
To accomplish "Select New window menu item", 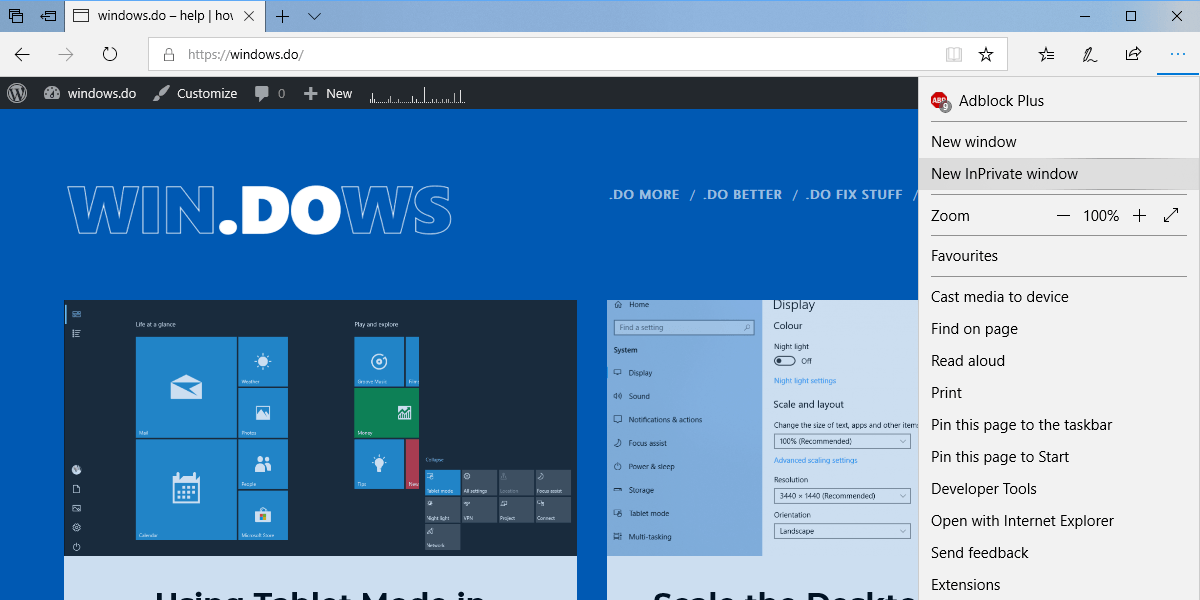I will tap(1059, 142).
